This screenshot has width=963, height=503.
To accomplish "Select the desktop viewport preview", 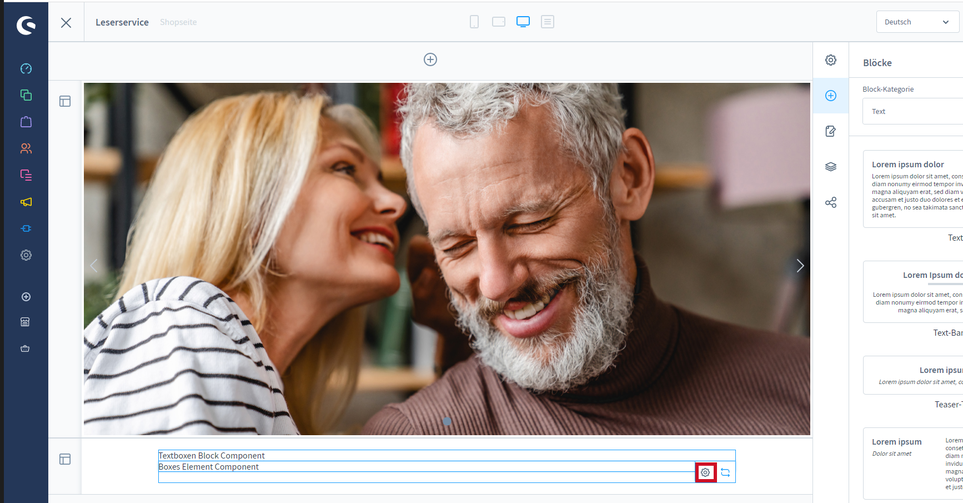I will (x=523, y=22).
